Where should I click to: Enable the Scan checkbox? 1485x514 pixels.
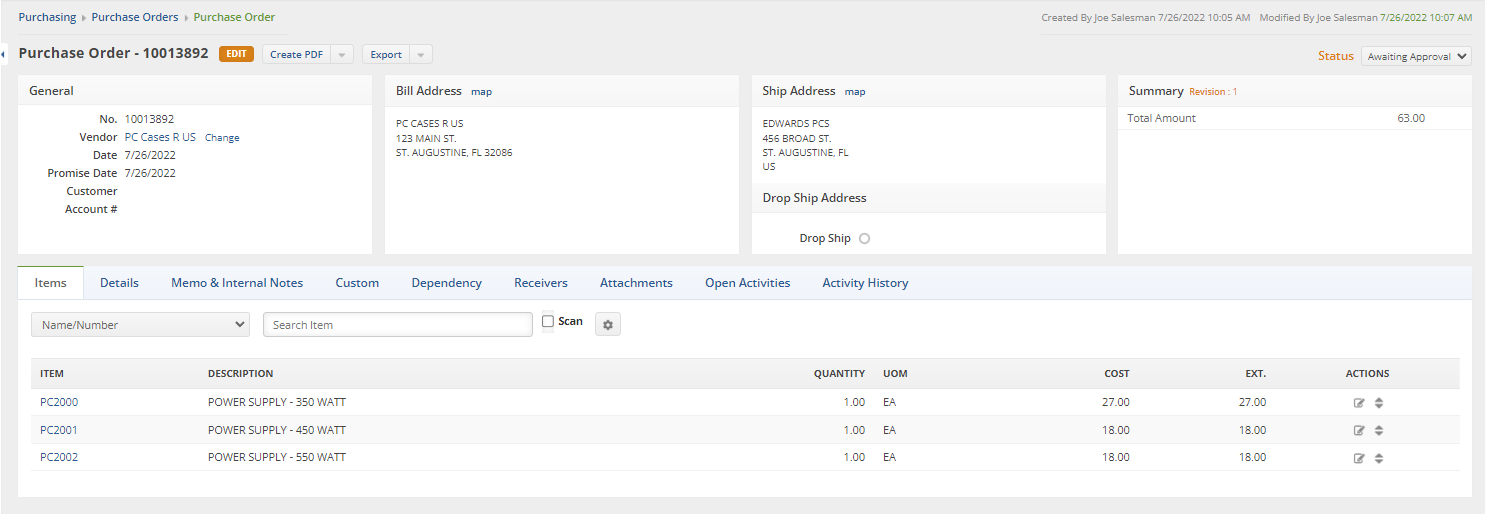pyautogui.click(x=548, y=322)
